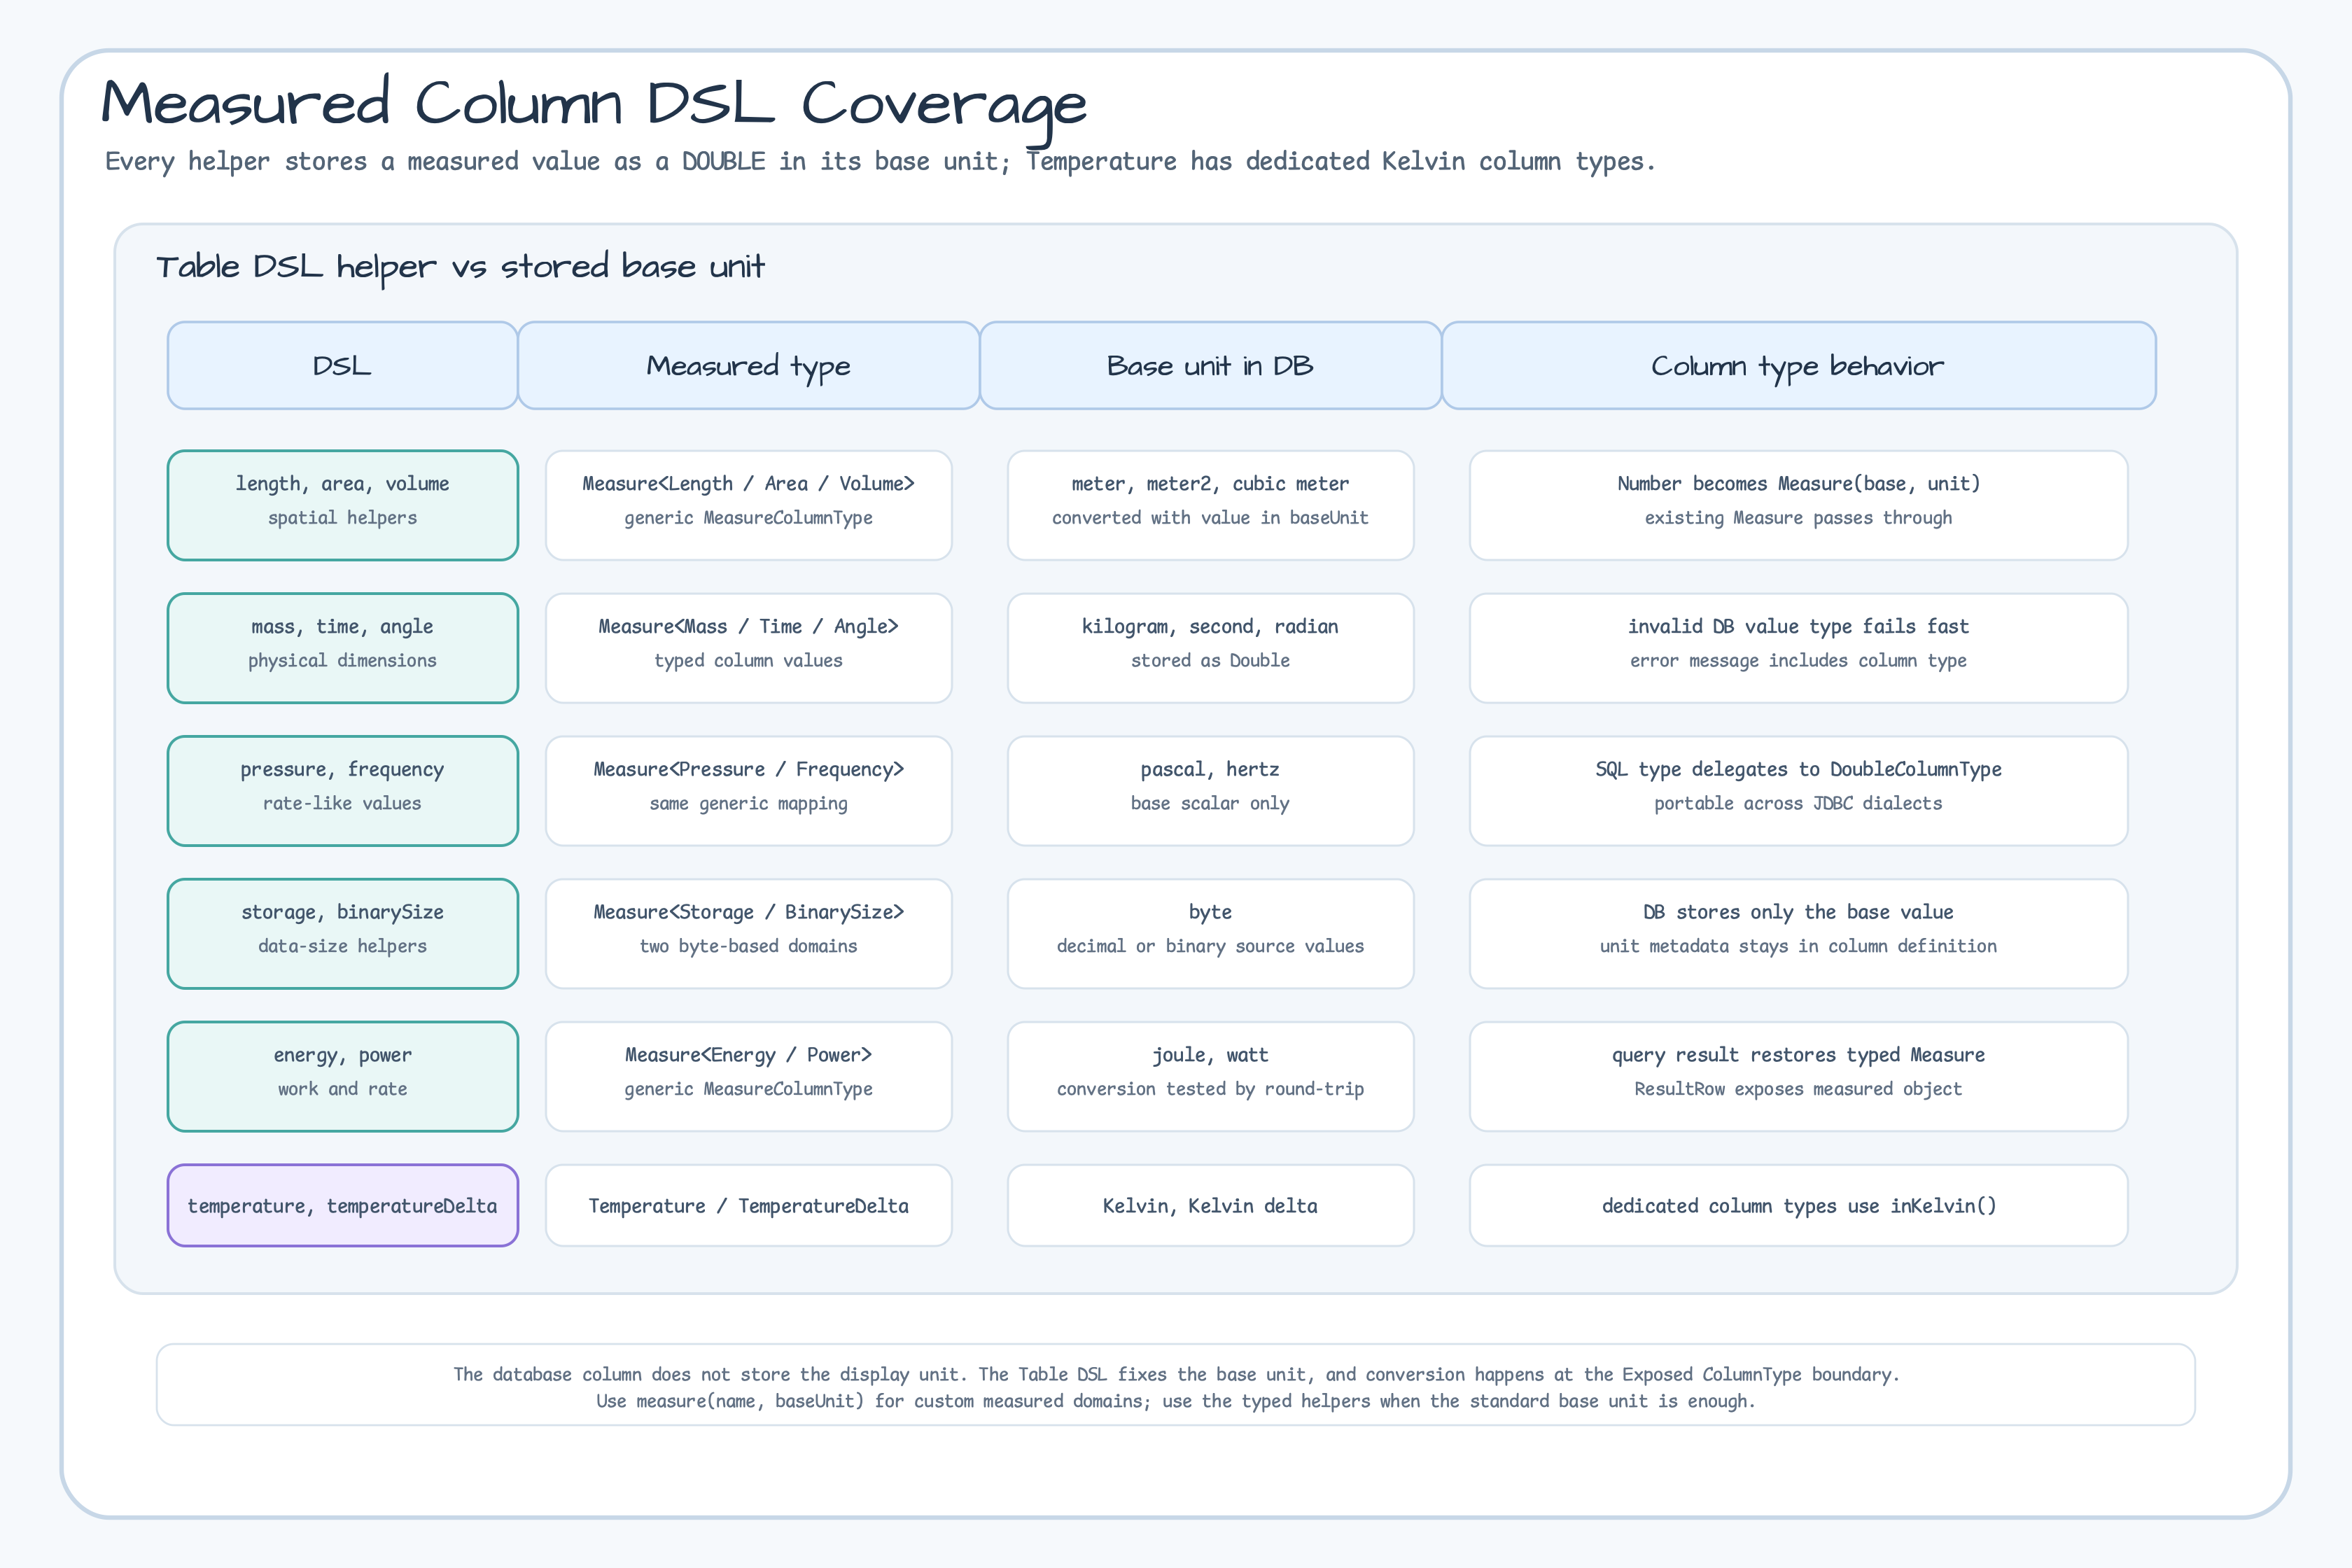
Task: Click the "DSL" column header
Action: click(342, 365)
